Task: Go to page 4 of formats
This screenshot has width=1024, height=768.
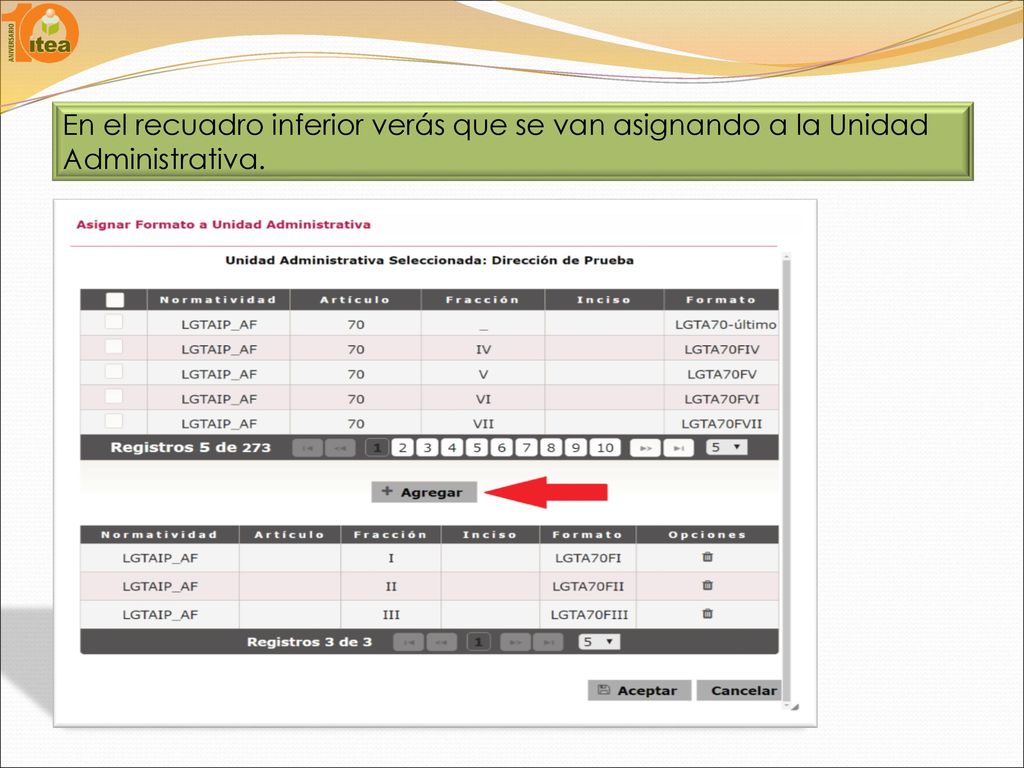Action: tap(452, 448)
